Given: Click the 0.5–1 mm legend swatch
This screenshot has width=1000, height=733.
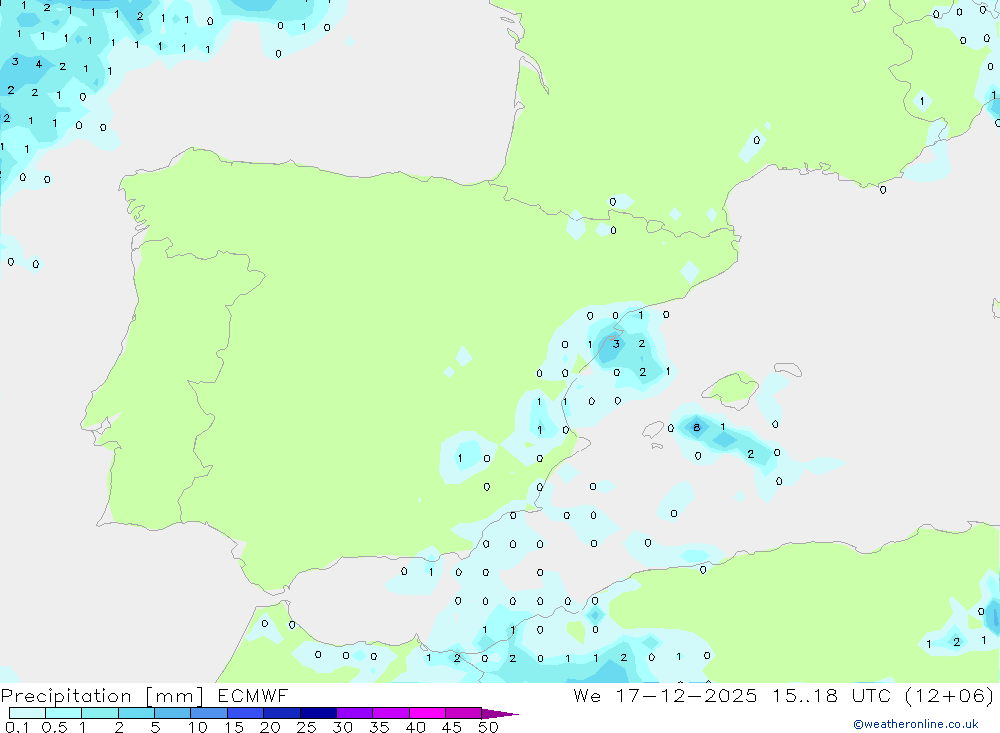Looking at the screenshot, I should click(x=63, y=713).
